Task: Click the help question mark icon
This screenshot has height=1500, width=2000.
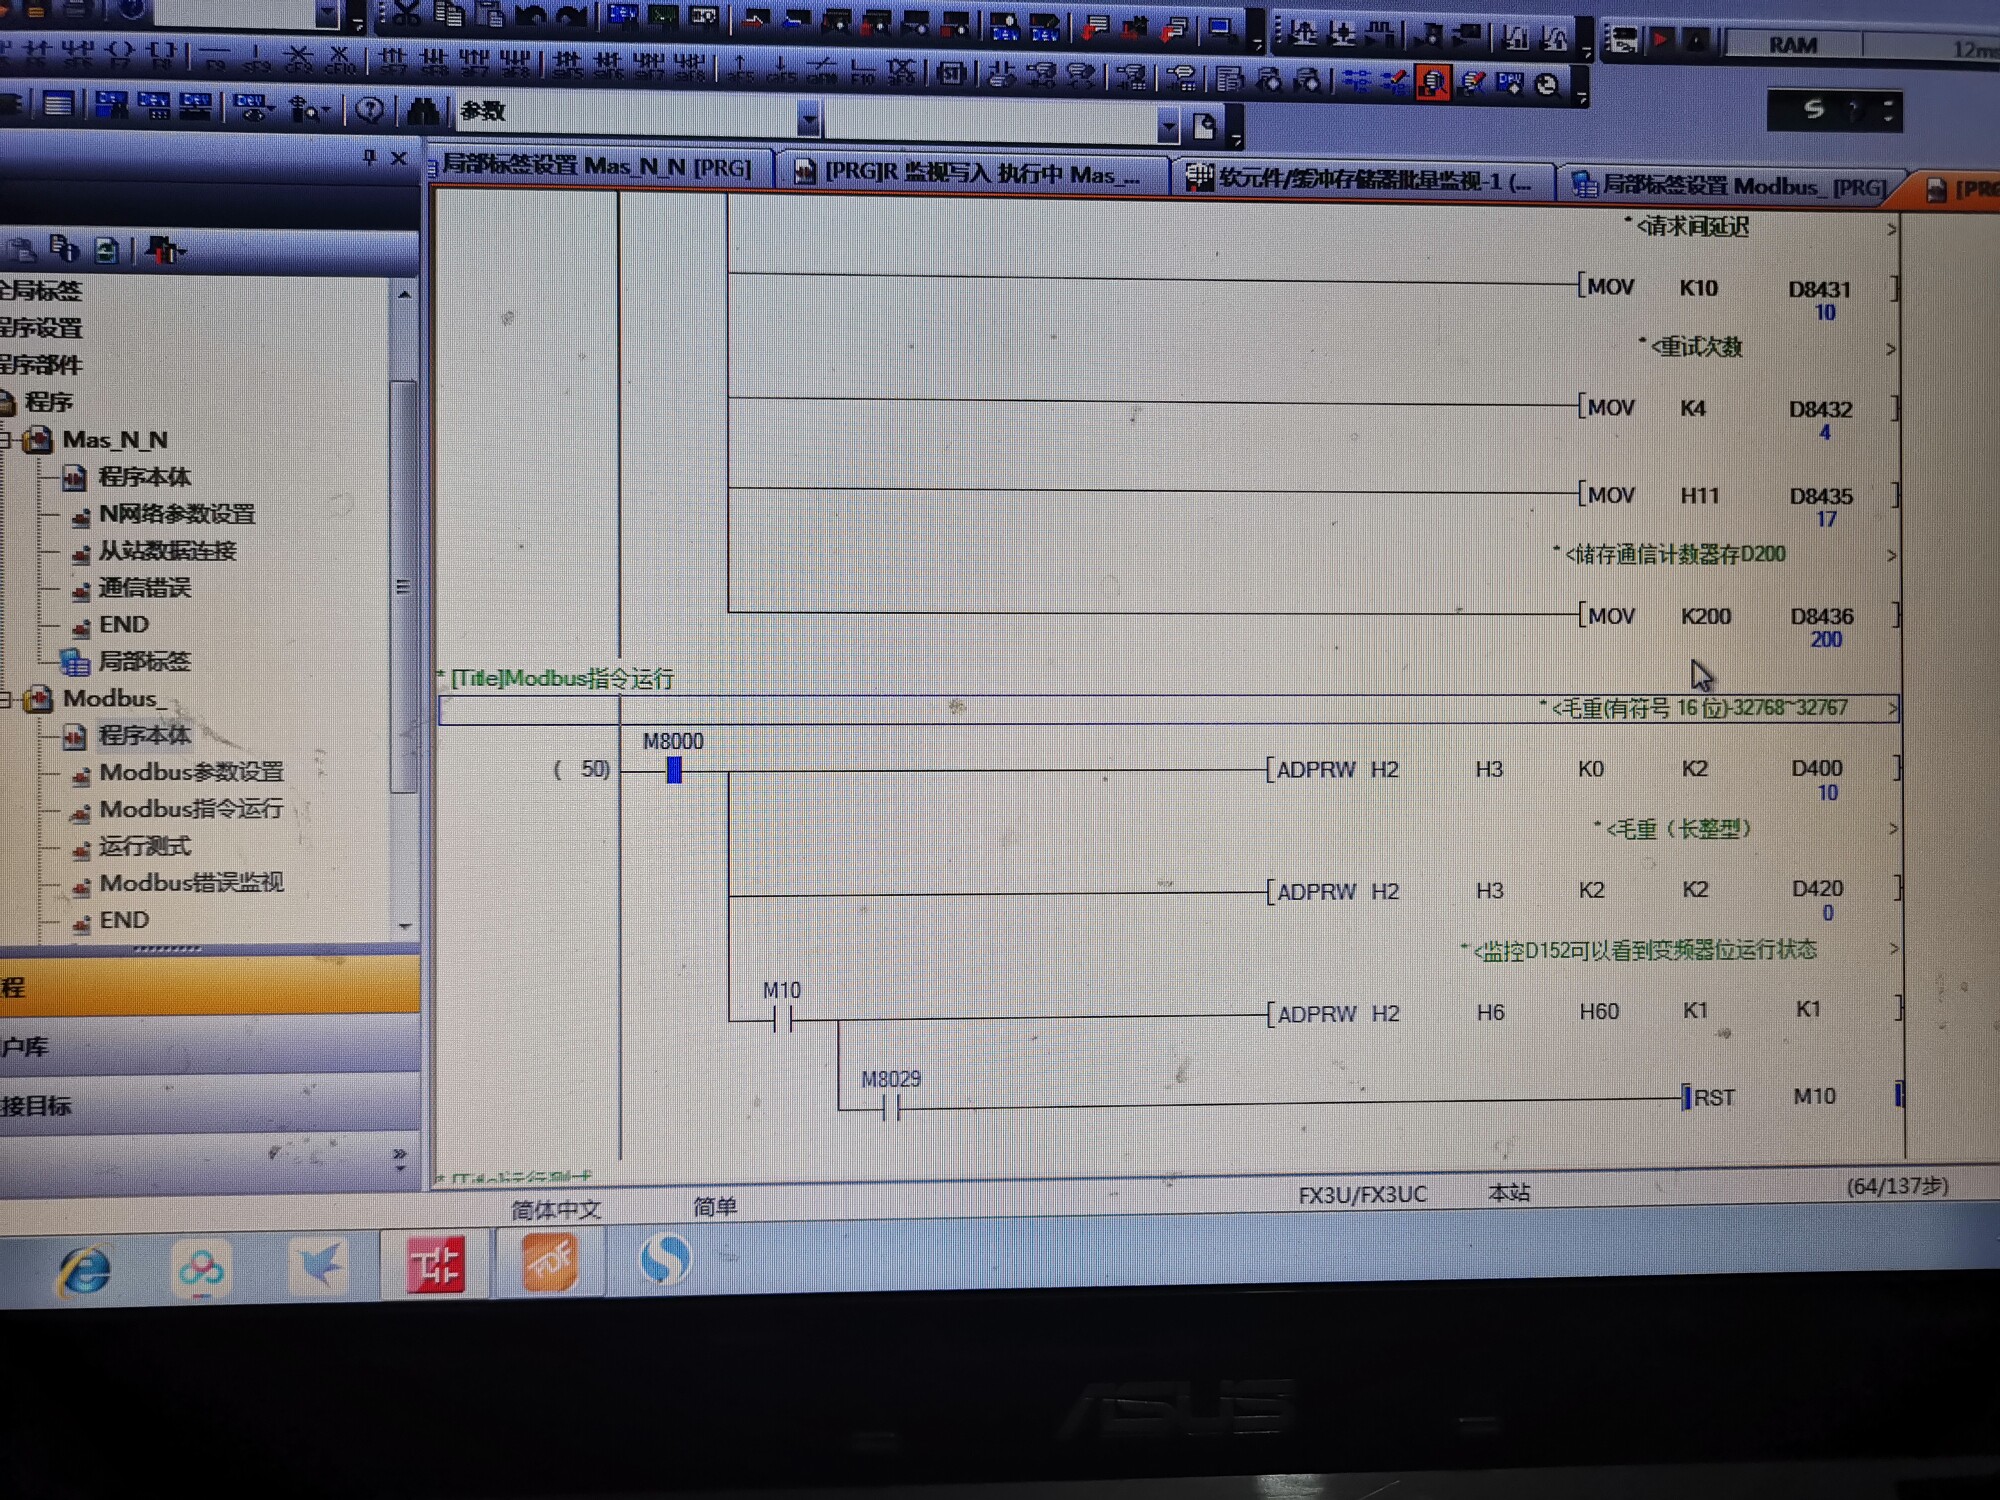Action: [369, 110]
